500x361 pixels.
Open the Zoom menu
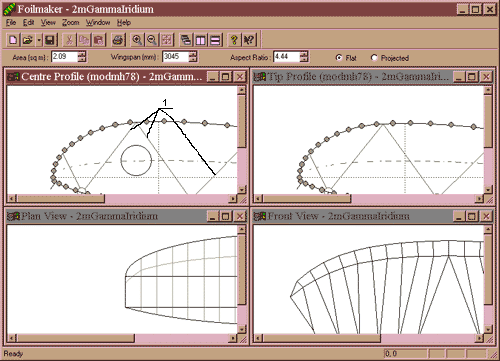click(x=71, y=22)
